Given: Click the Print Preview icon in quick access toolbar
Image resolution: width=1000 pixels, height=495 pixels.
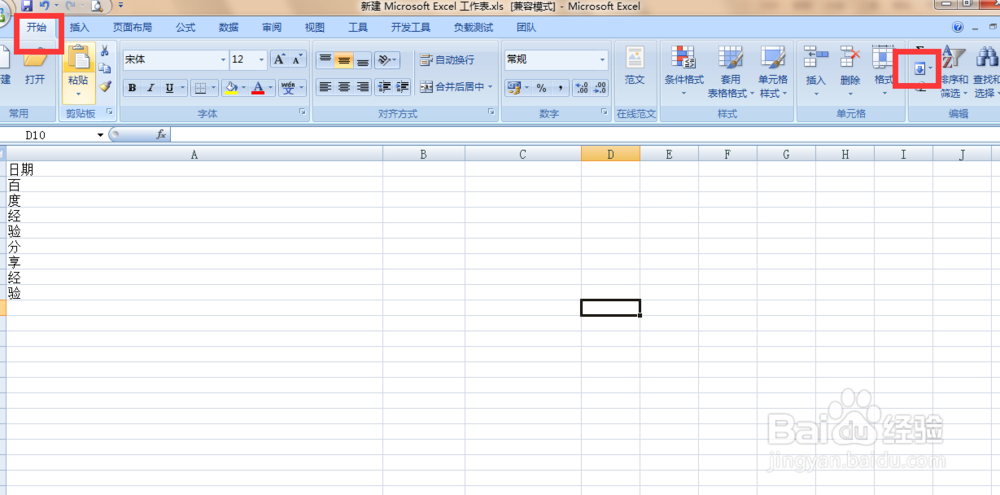Looking at the screenshot, I should click(96, 6).
